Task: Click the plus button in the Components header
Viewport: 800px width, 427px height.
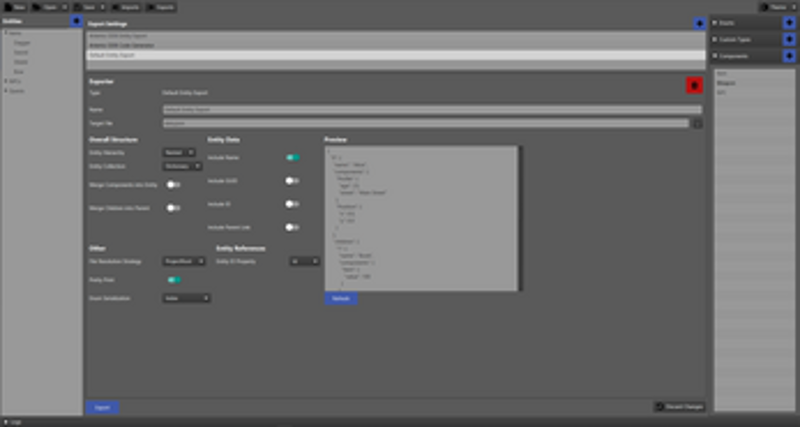Action: [789, 56]
